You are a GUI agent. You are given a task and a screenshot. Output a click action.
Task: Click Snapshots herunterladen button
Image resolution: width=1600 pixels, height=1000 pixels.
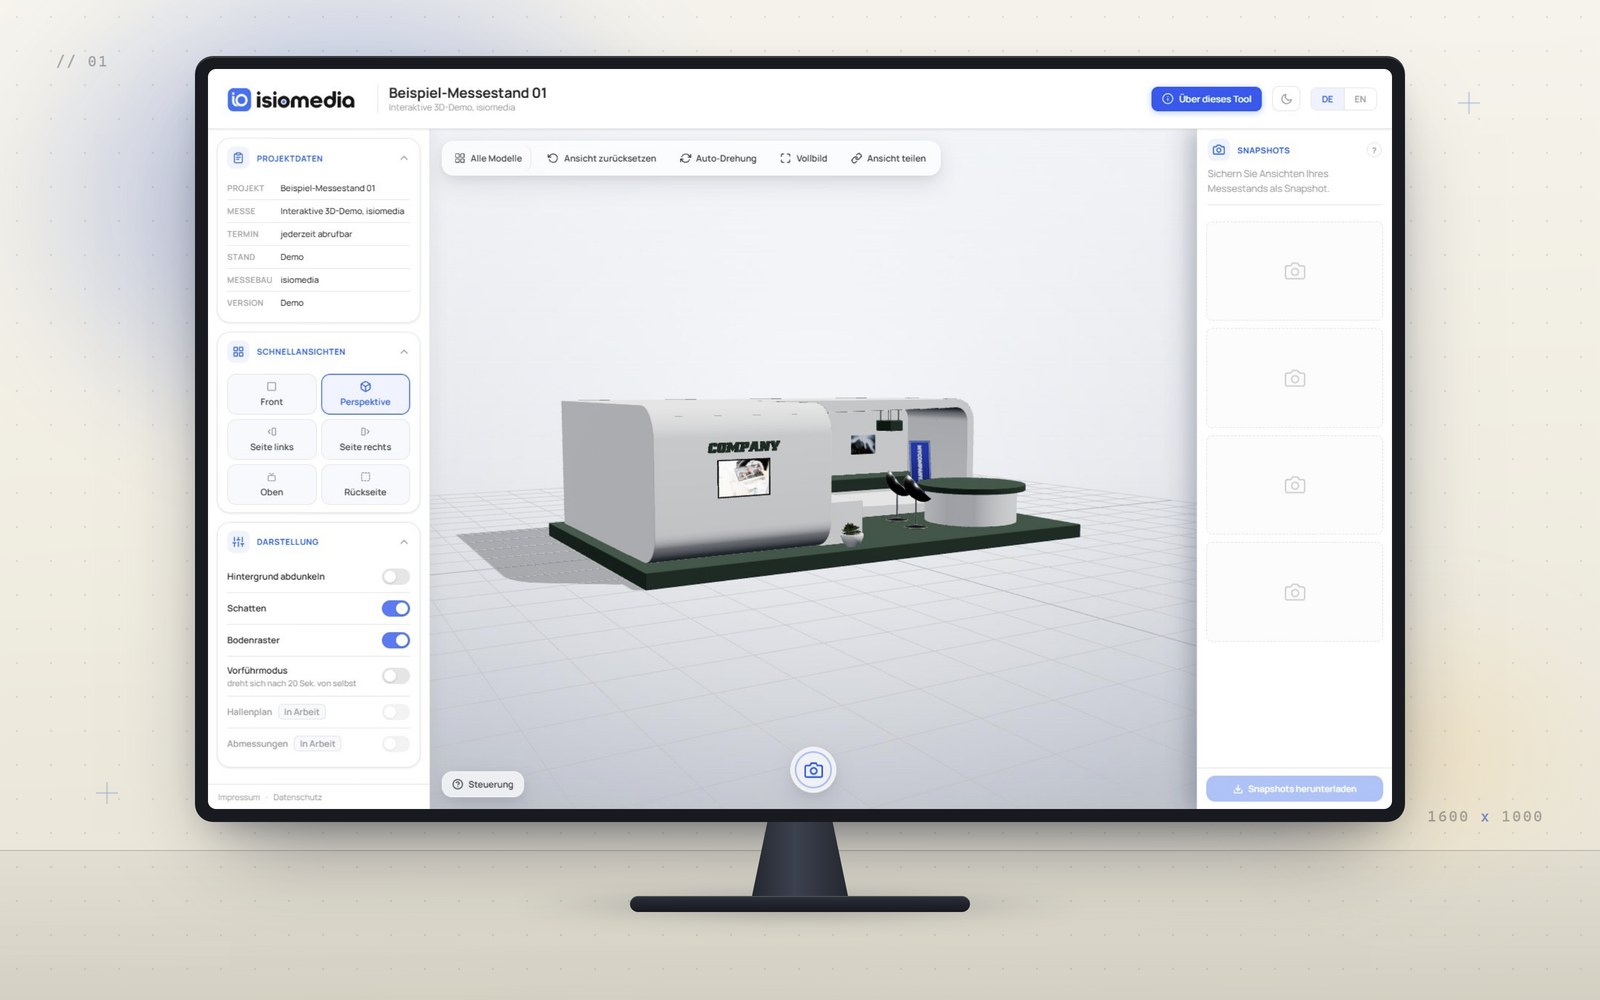[1294, 789]
